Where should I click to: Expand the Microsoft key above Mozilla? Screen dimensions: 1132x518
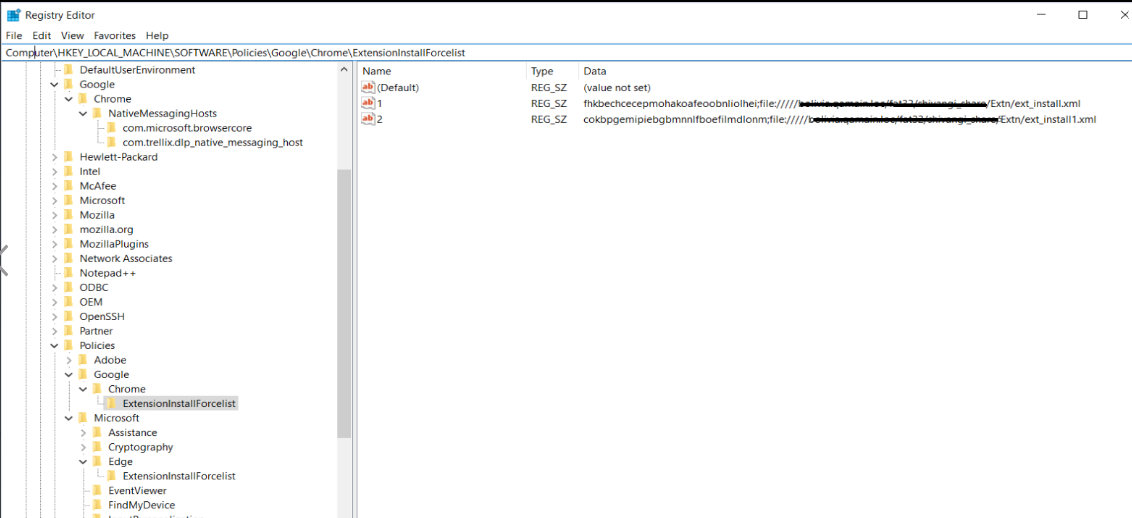[x=54, y=200]
